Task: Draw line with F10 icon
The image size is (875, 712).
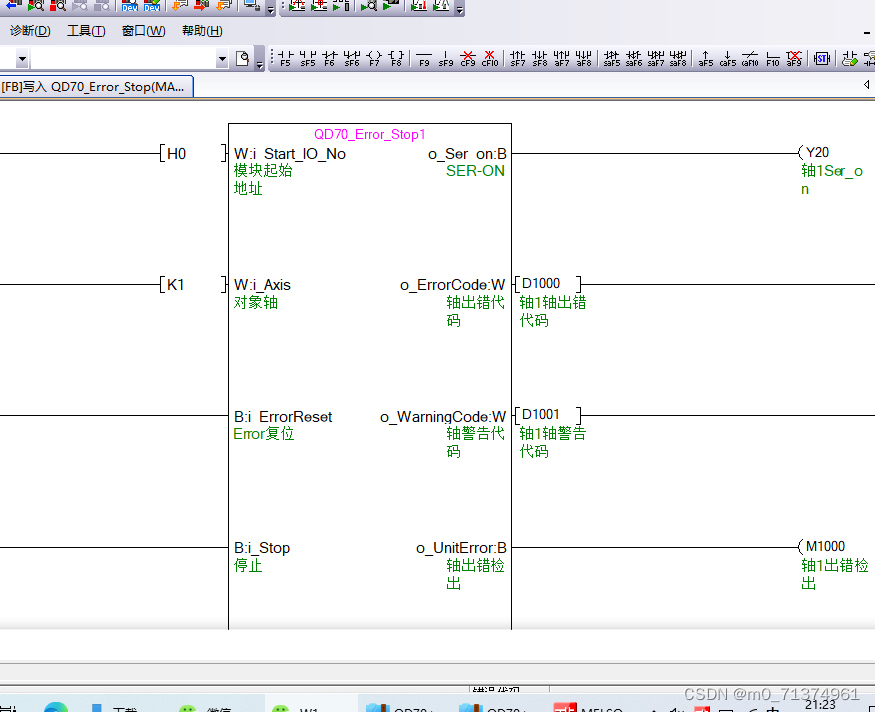Action: click(x=772, y=58)
